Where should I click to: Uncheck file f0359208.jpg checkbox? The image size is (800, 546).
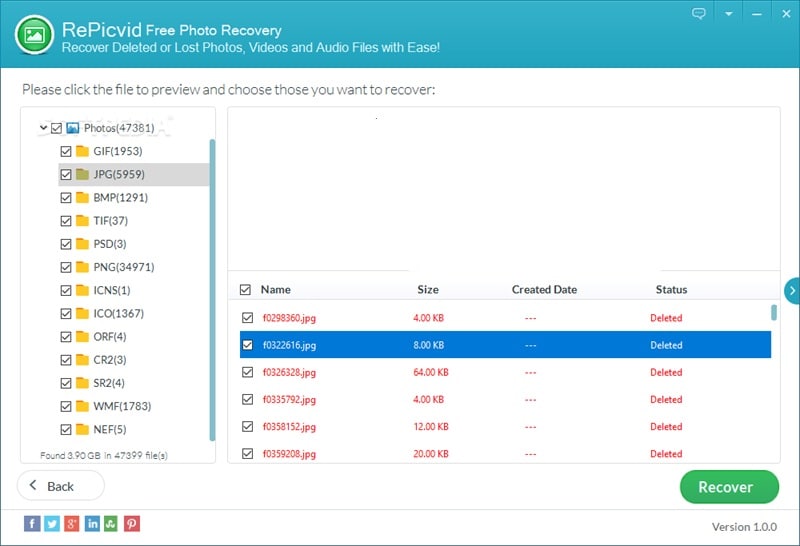tap(247, 453)
